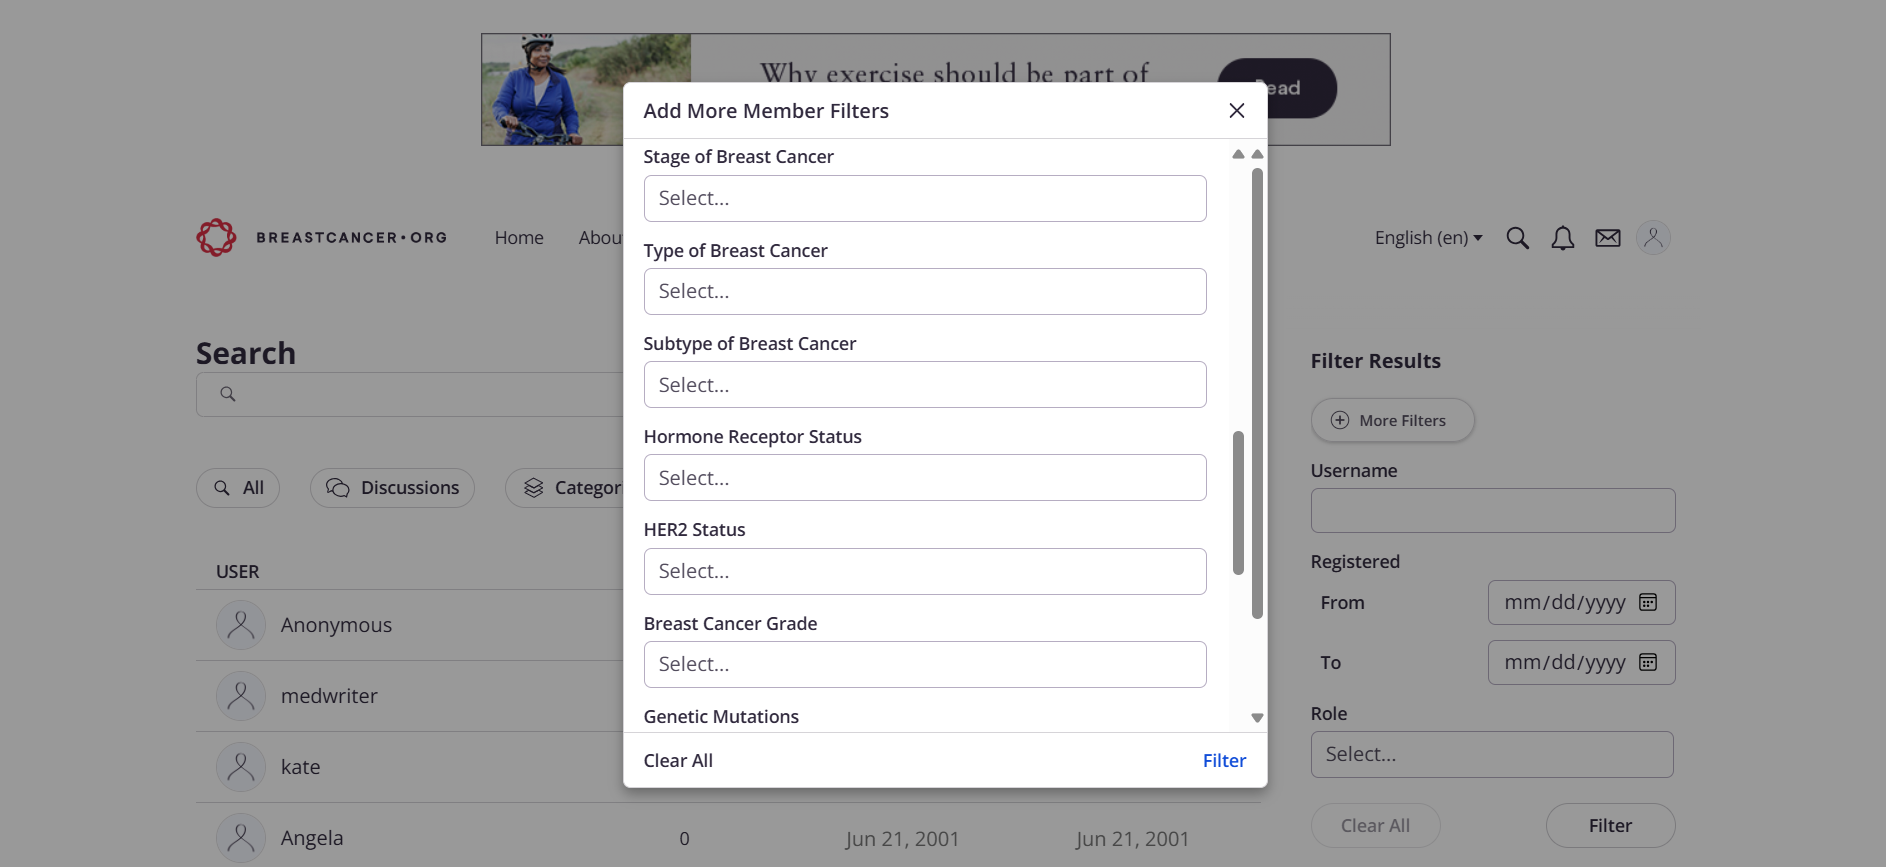This screenshot has width=1886, height=867.
Task: Click the modal scrollbar down arrow
Action: 1257,717
